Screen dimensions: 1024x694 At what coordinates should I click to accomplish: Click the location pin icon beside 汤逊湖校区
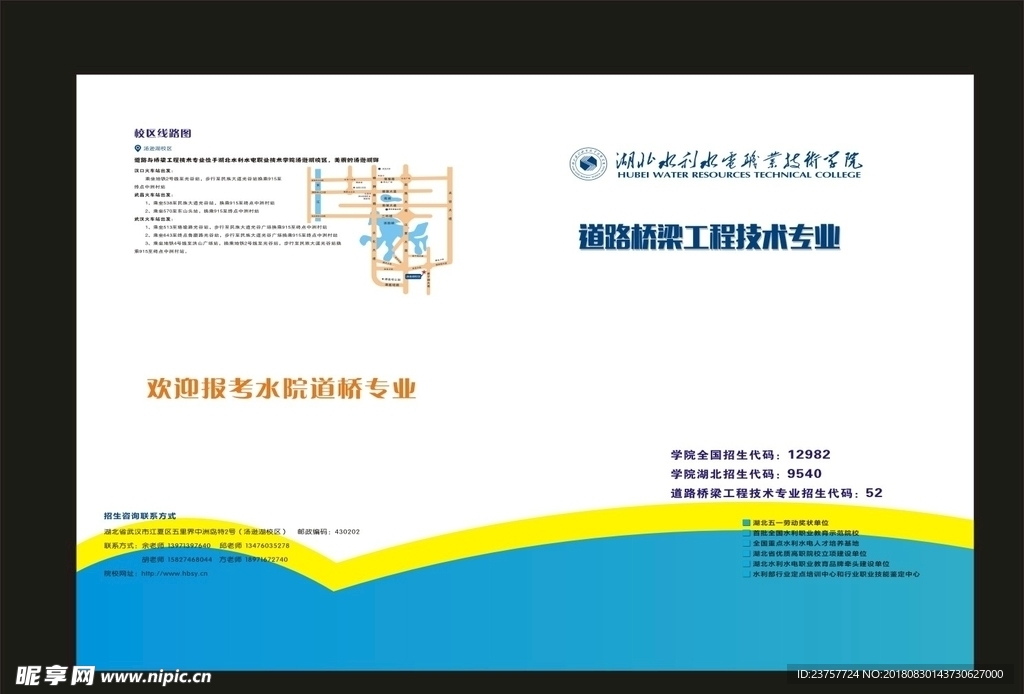coord(137,149)
